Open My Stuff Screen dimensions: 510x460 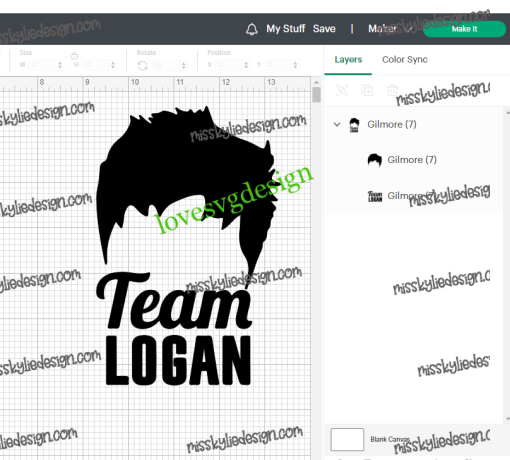tap(285, 29)
